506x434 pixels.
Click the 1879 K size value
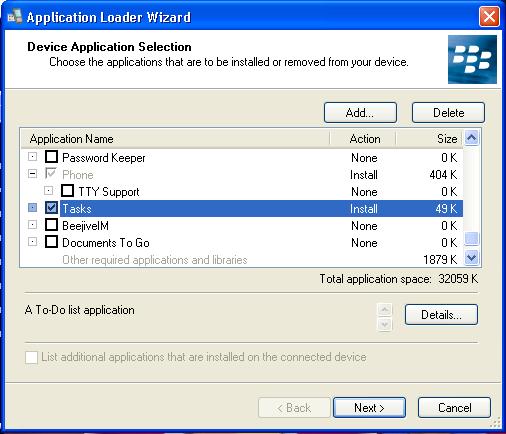tap(440, 260)
